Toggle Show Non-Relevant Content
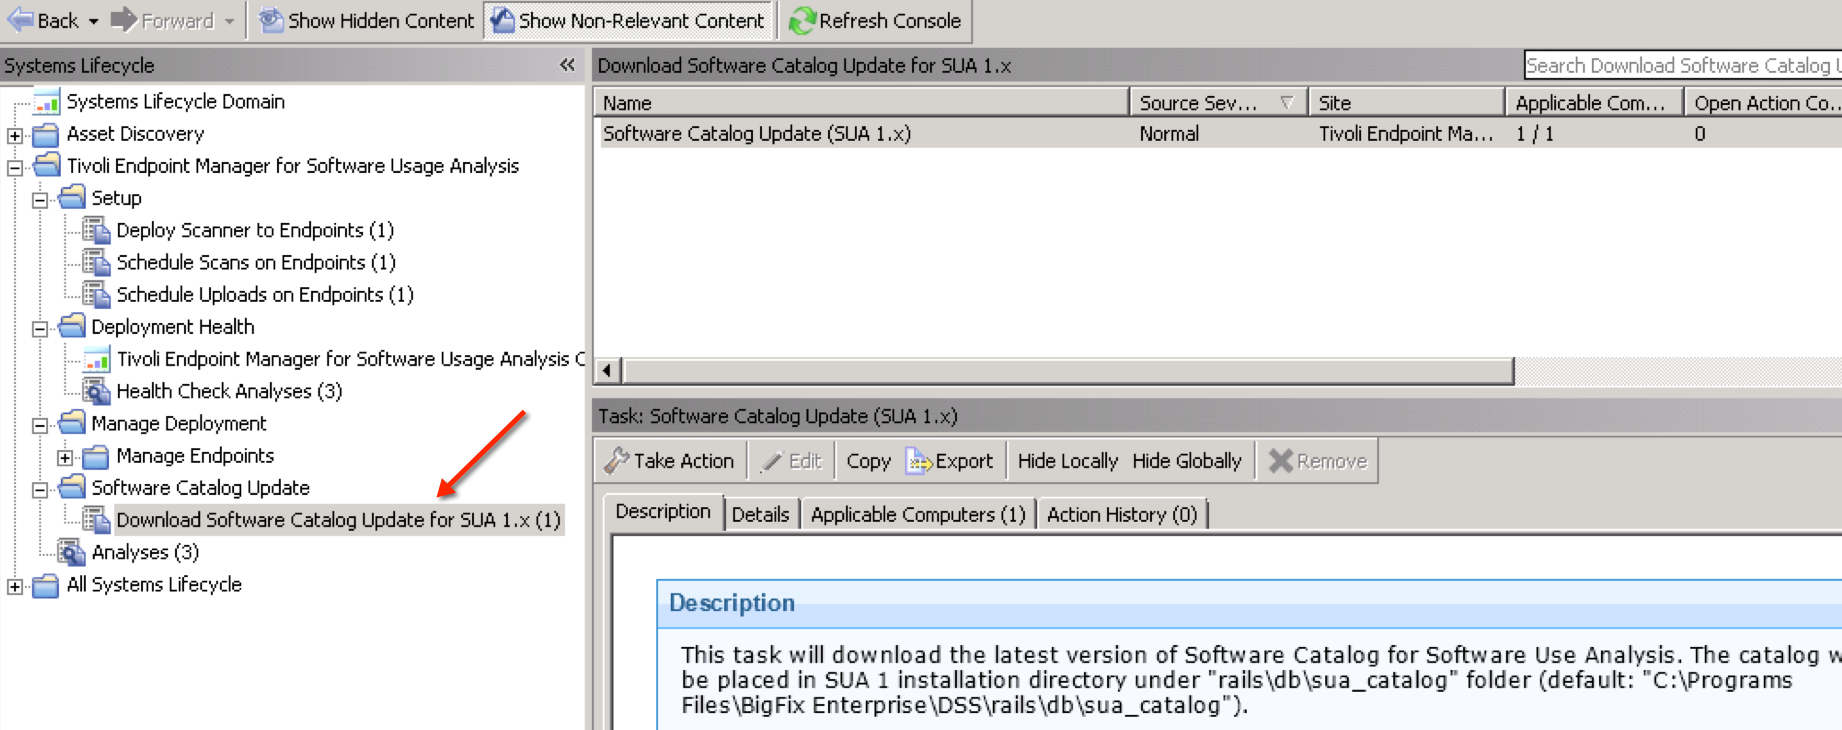The height and width of the screenshot is (730, 1842). pos(629,21)
